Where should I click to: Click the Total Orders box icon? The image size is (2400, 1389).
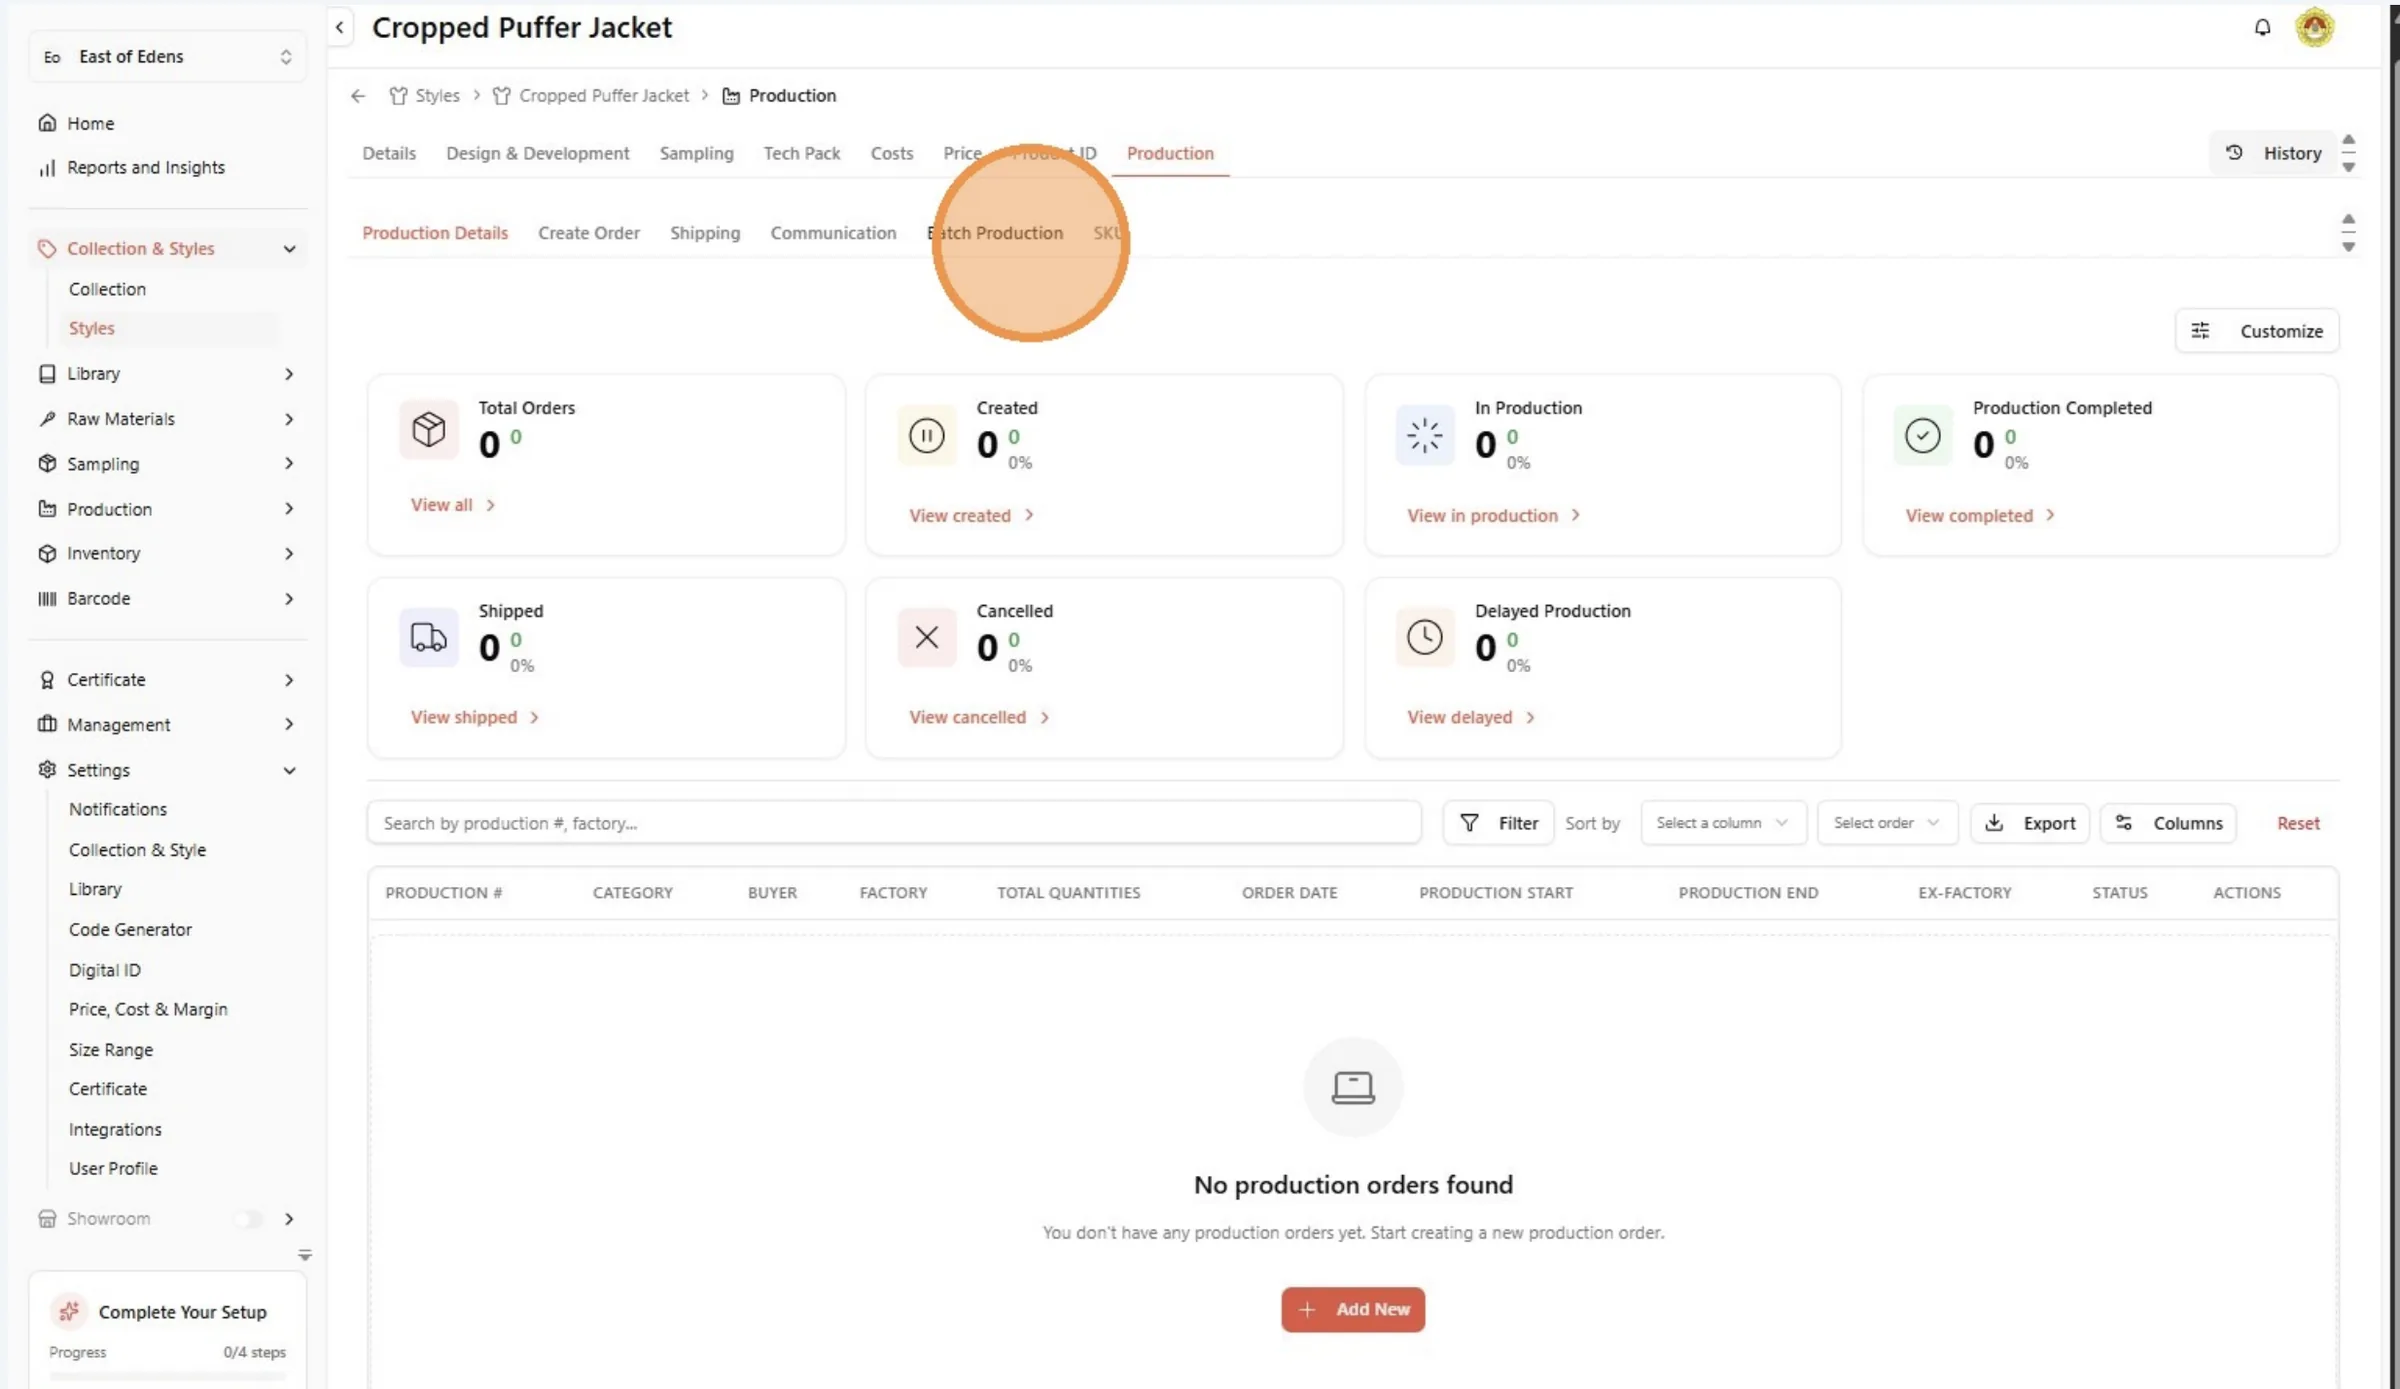429,430
